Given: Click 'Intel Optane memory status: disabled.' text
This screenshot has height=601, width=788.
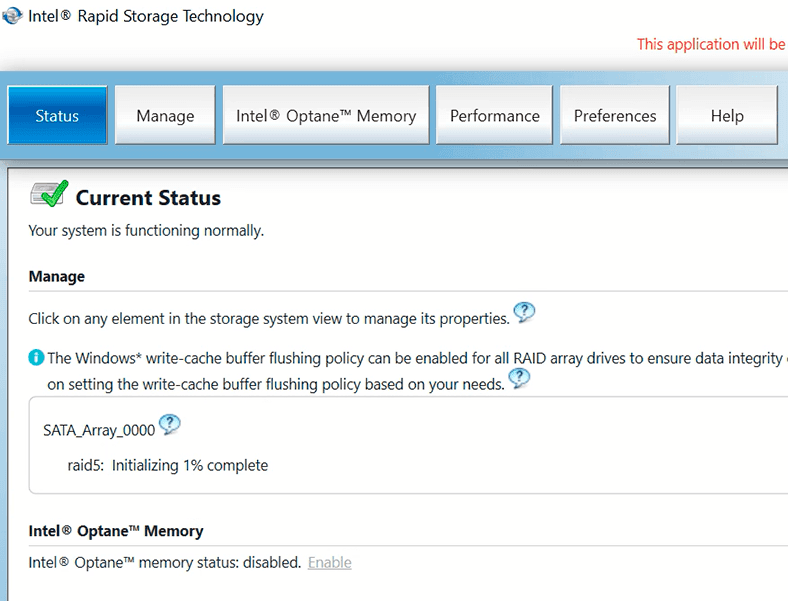Looking at the screenshot, I should pyautogui.click(x=165, y=562).
